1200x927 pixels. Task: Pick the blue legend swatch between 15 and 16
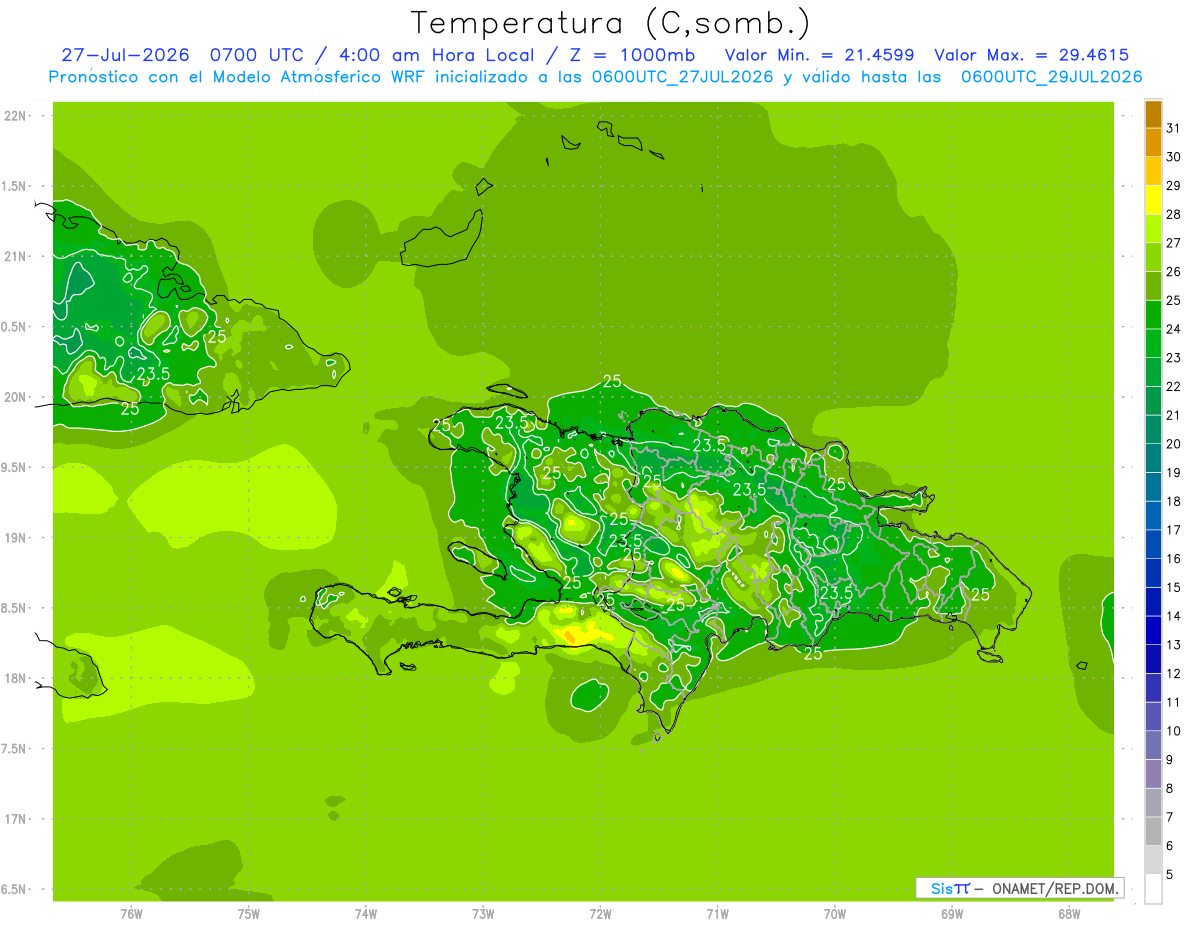click(x=1153, y=573)
